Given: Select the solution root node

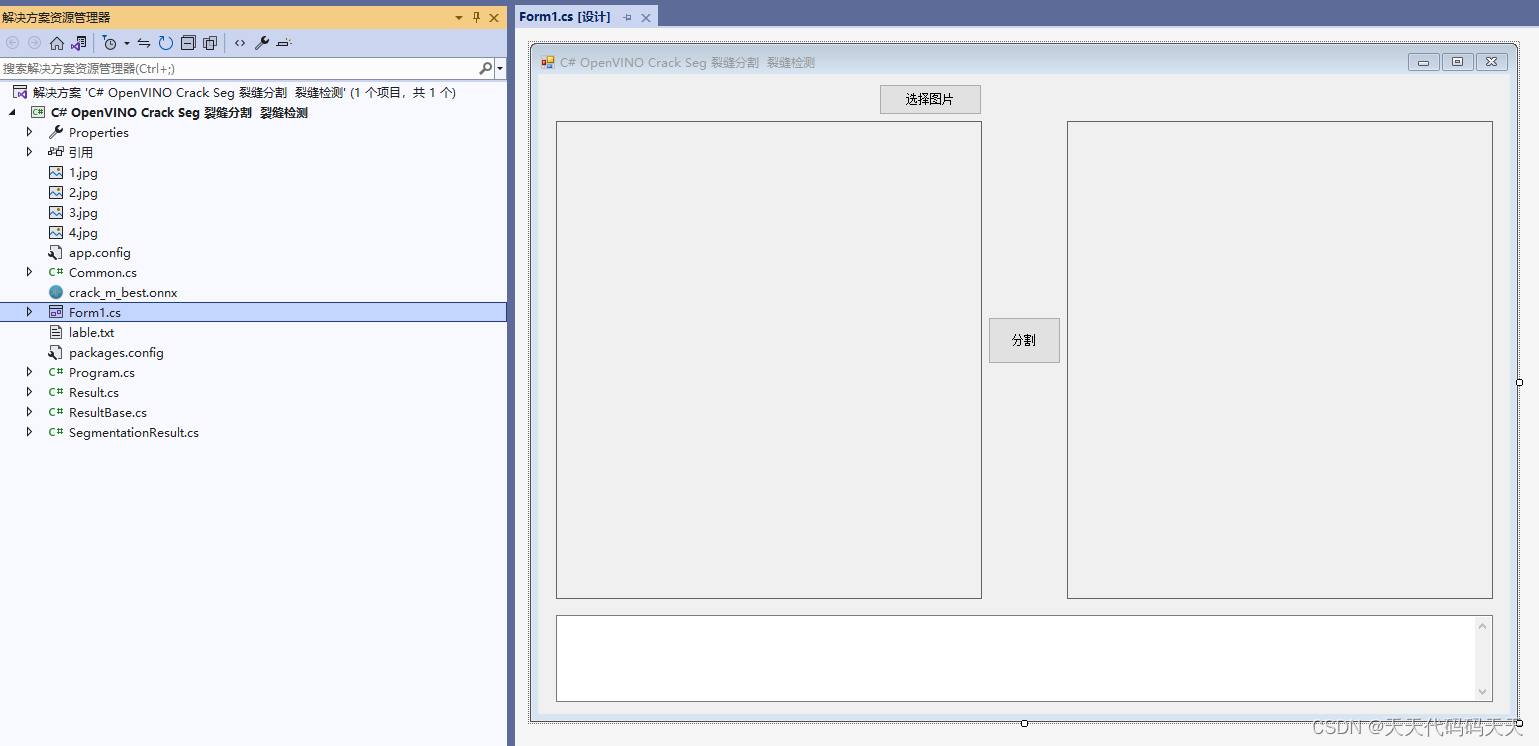Looking at the screenshot, I should 244,92.
